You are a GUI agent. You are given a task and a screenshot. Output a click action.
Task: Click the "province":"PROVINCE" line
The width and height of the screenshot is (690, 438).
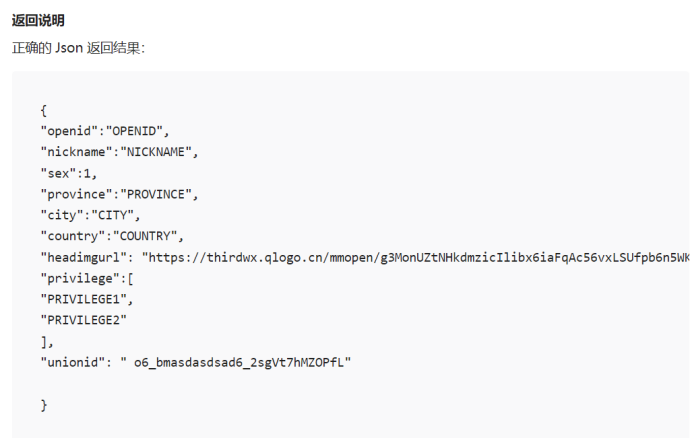pyautogui.click(x=120, y=194)
